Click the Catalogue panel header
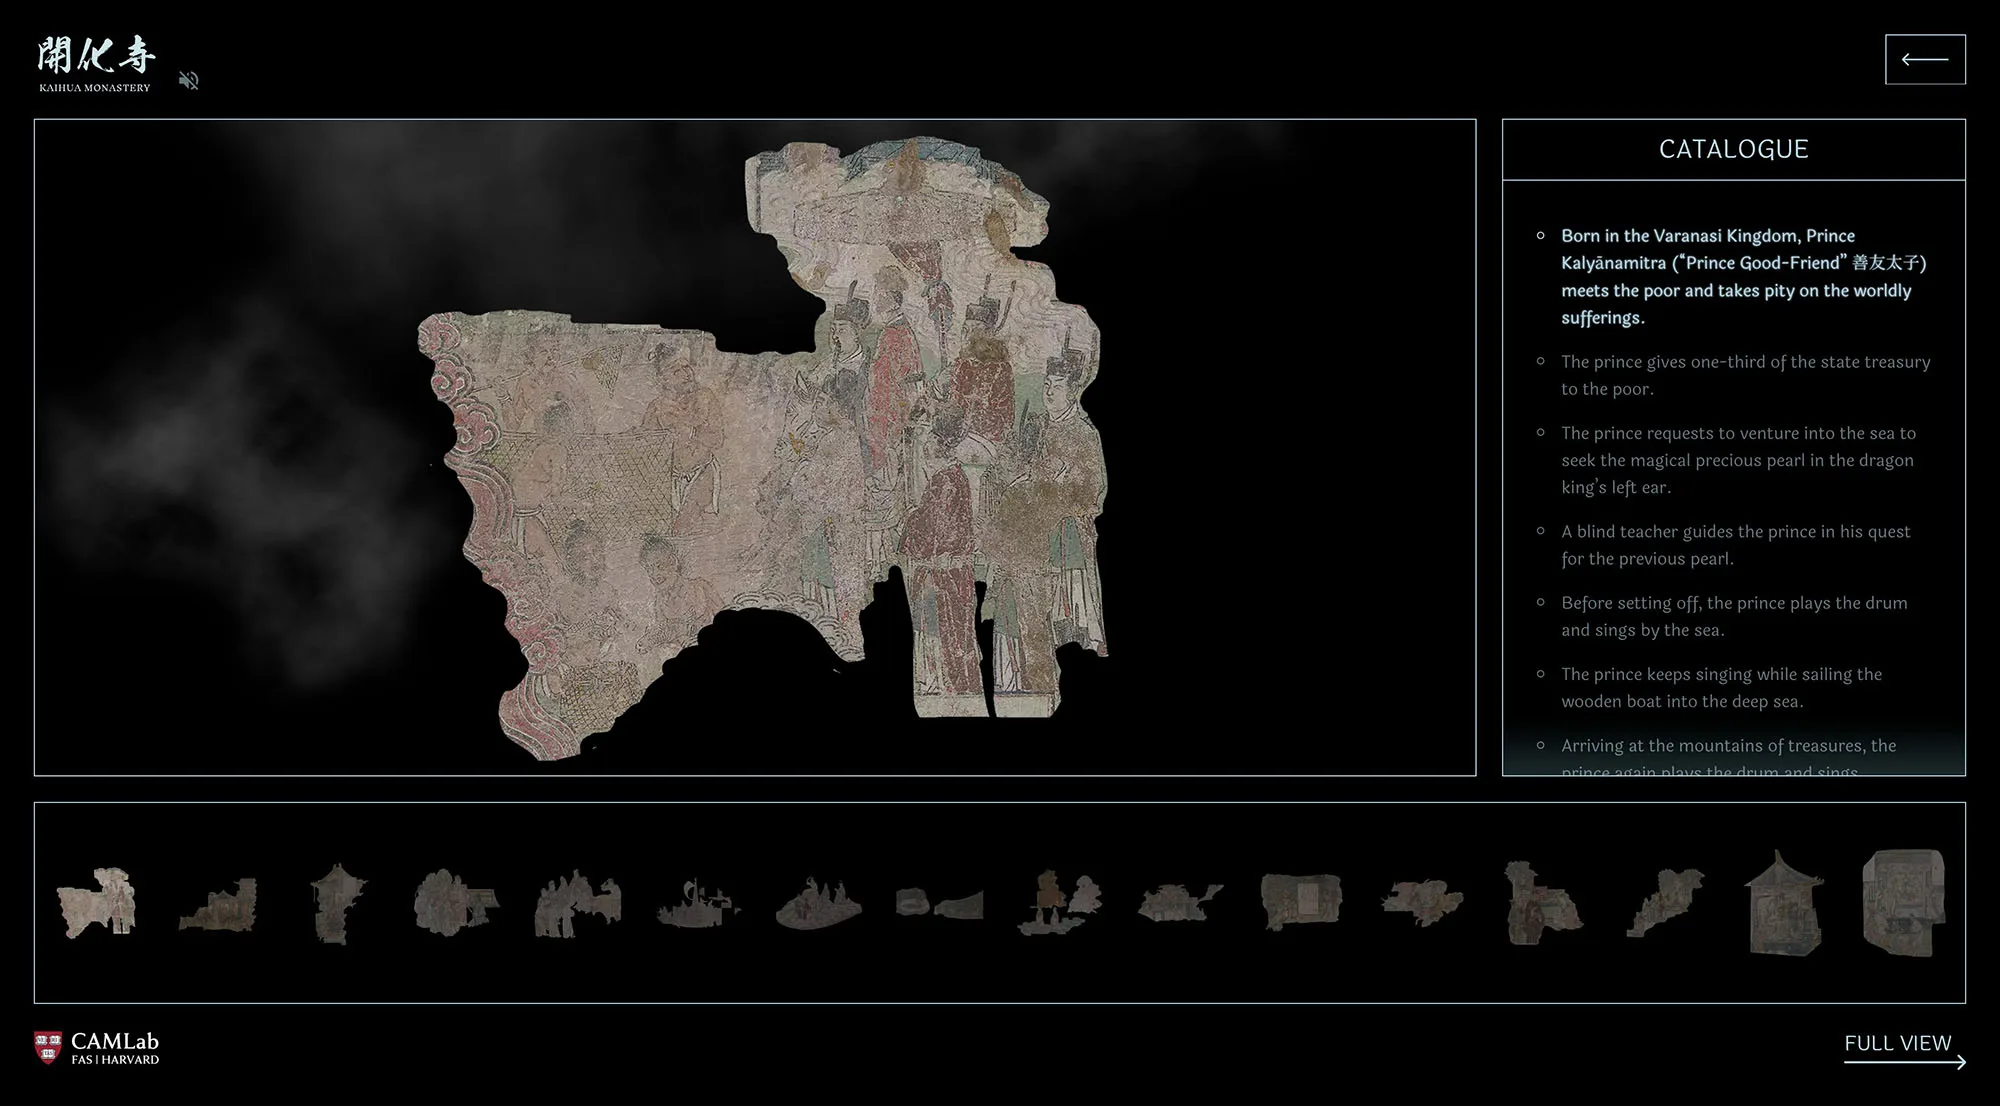The image size is (2000, 1106). (1734, 150)
